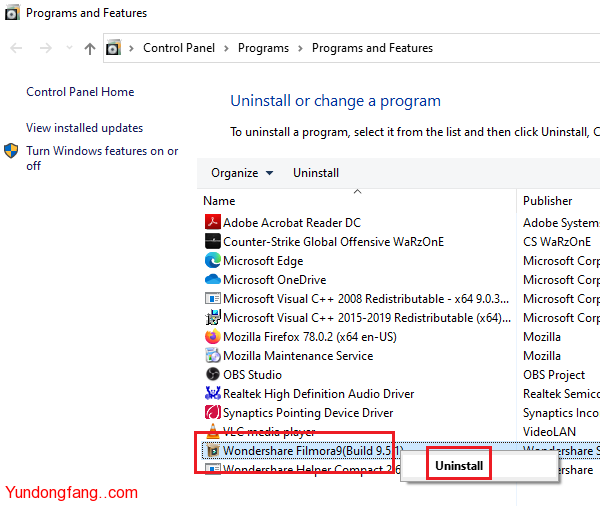This screenshot has width=600, height=506.
Task: Click the Mozilla Maintenance Service icon
Action: point(212,355)
